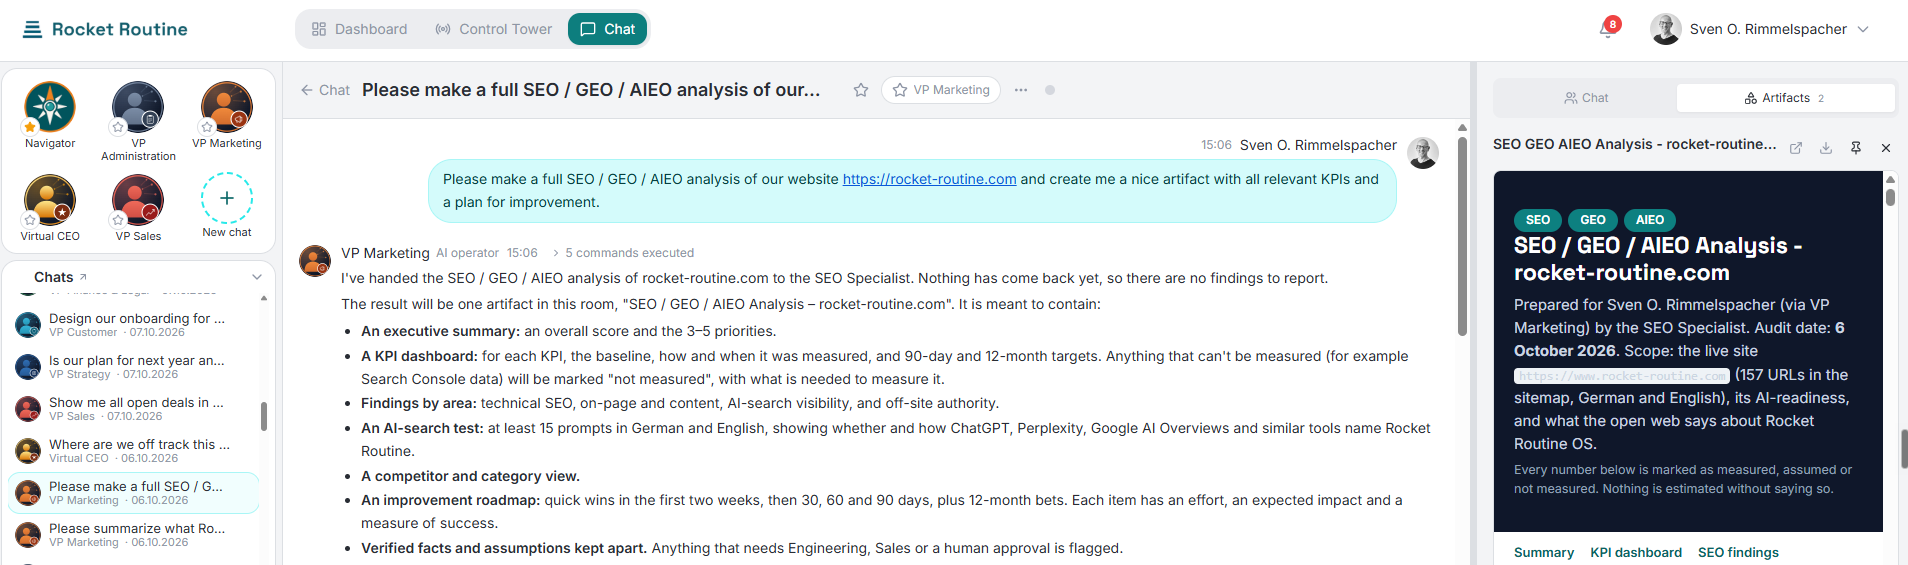The height and width of the screenshot is (565, 1908).
Task: Click the AIEO tag pill in artifact
Action: click(1650, 220)
